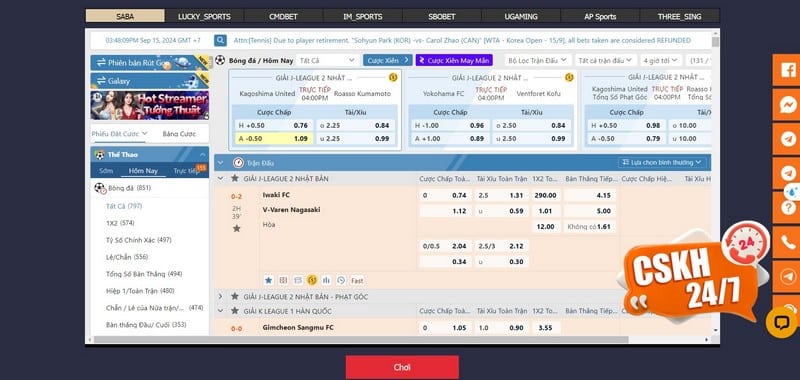Click the gold coin cash-out icon under match

312,280
